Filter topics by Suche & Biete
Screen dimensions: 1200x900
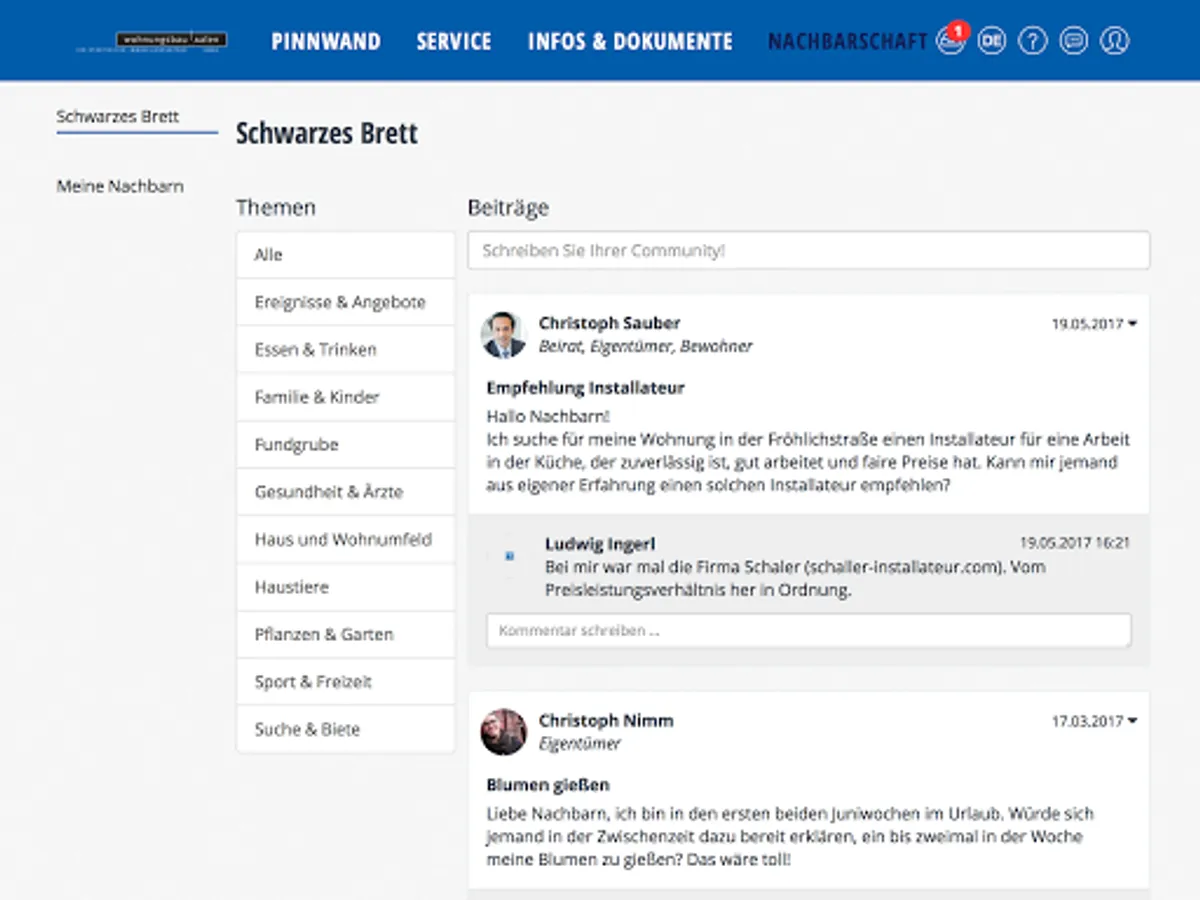click(x=346, y=730)
